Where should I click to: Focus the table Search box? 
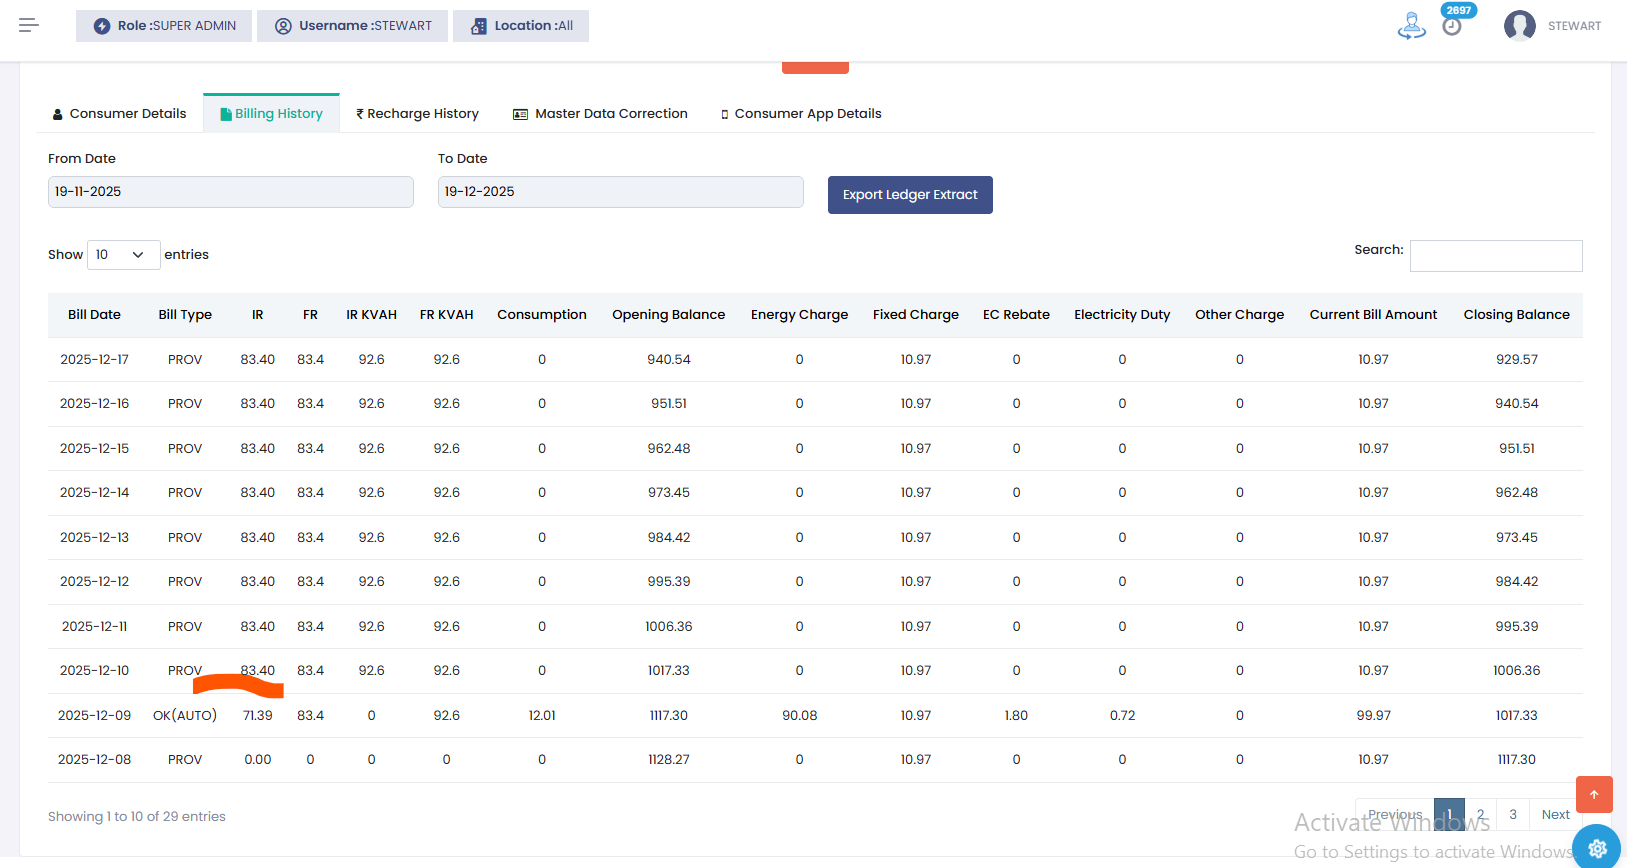pyautogui.click(x=1495, y=256)
